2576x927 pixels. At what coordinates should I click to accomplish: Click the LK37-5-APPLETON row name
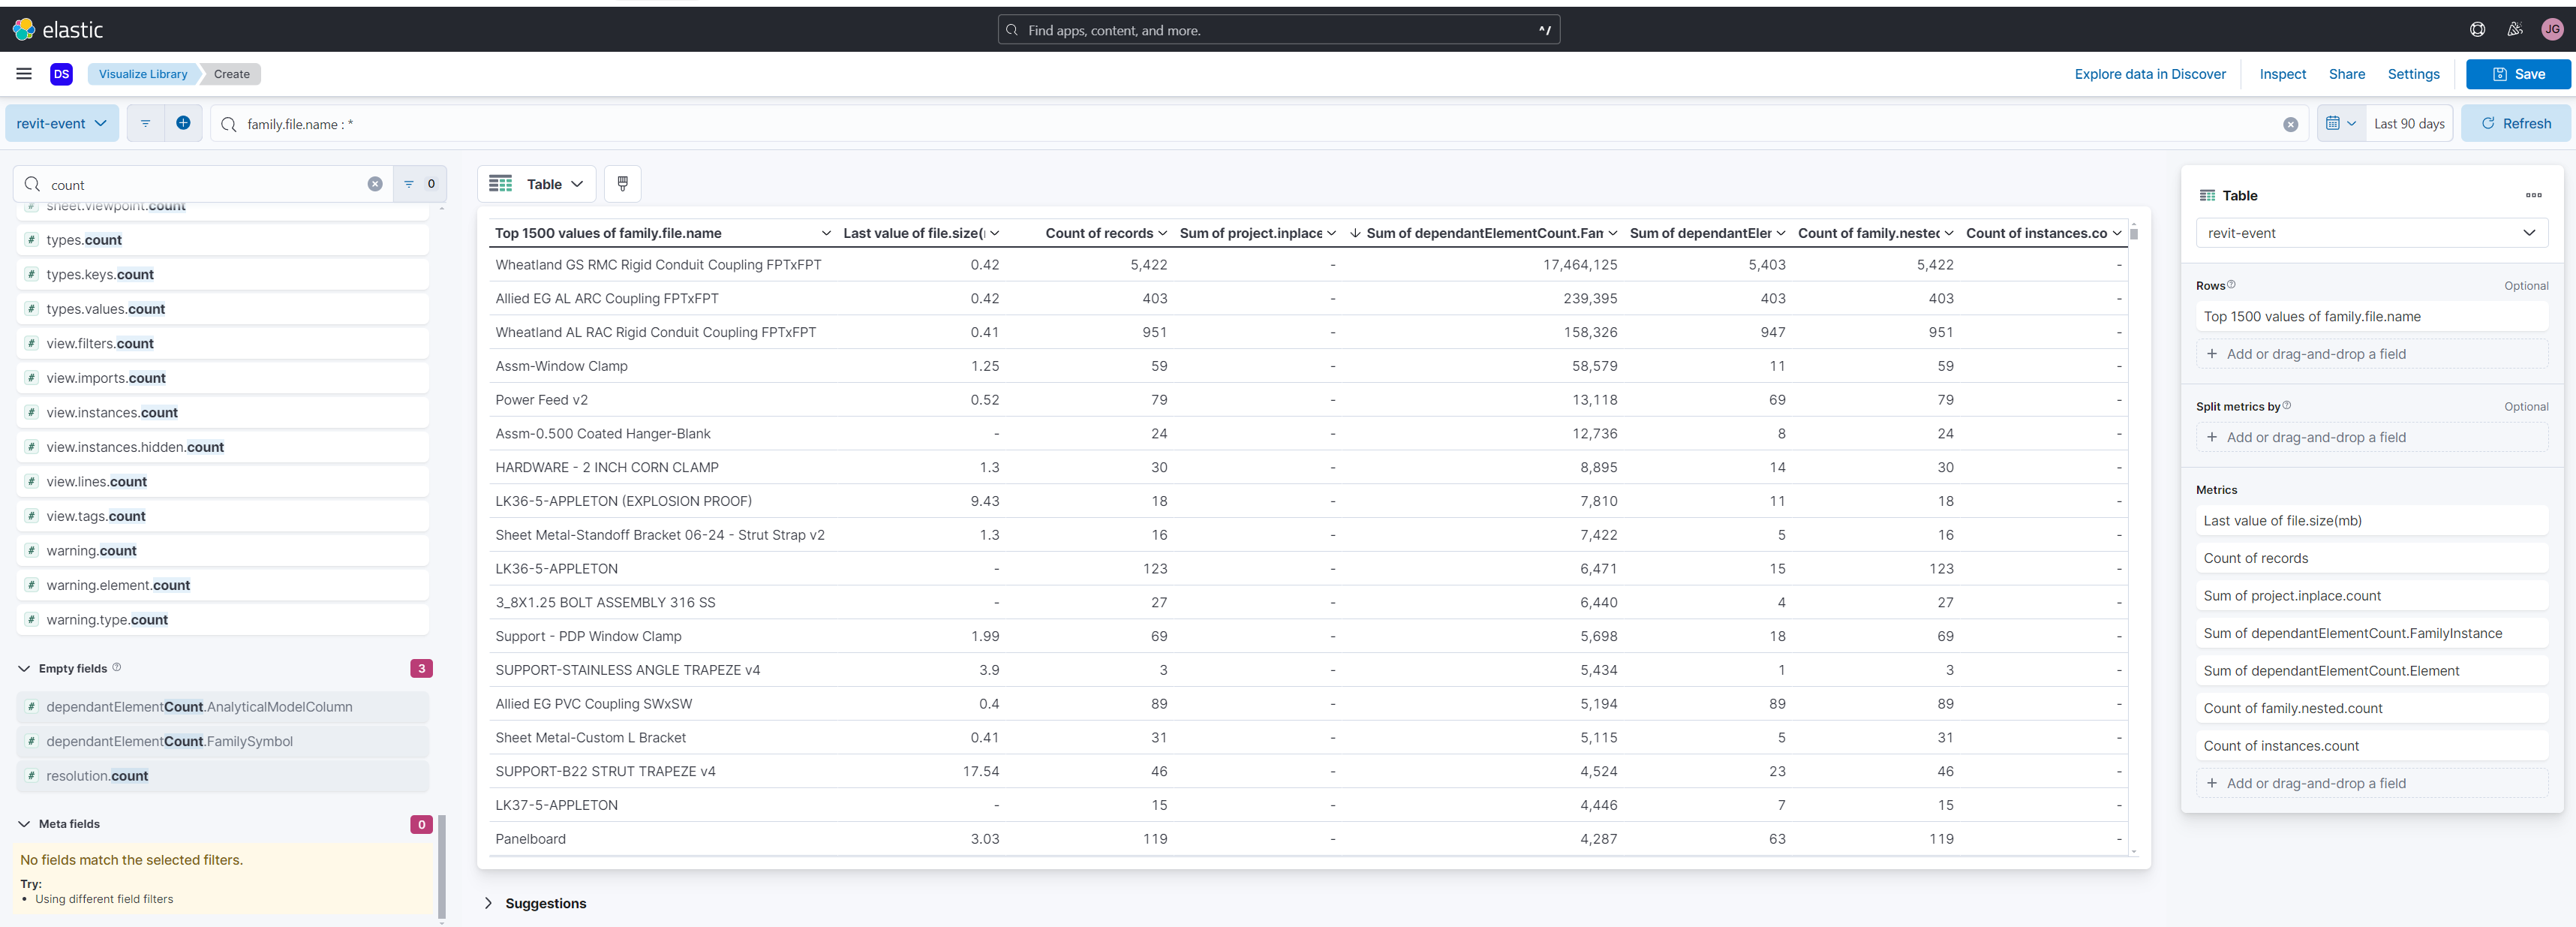(x=556, y=805)
